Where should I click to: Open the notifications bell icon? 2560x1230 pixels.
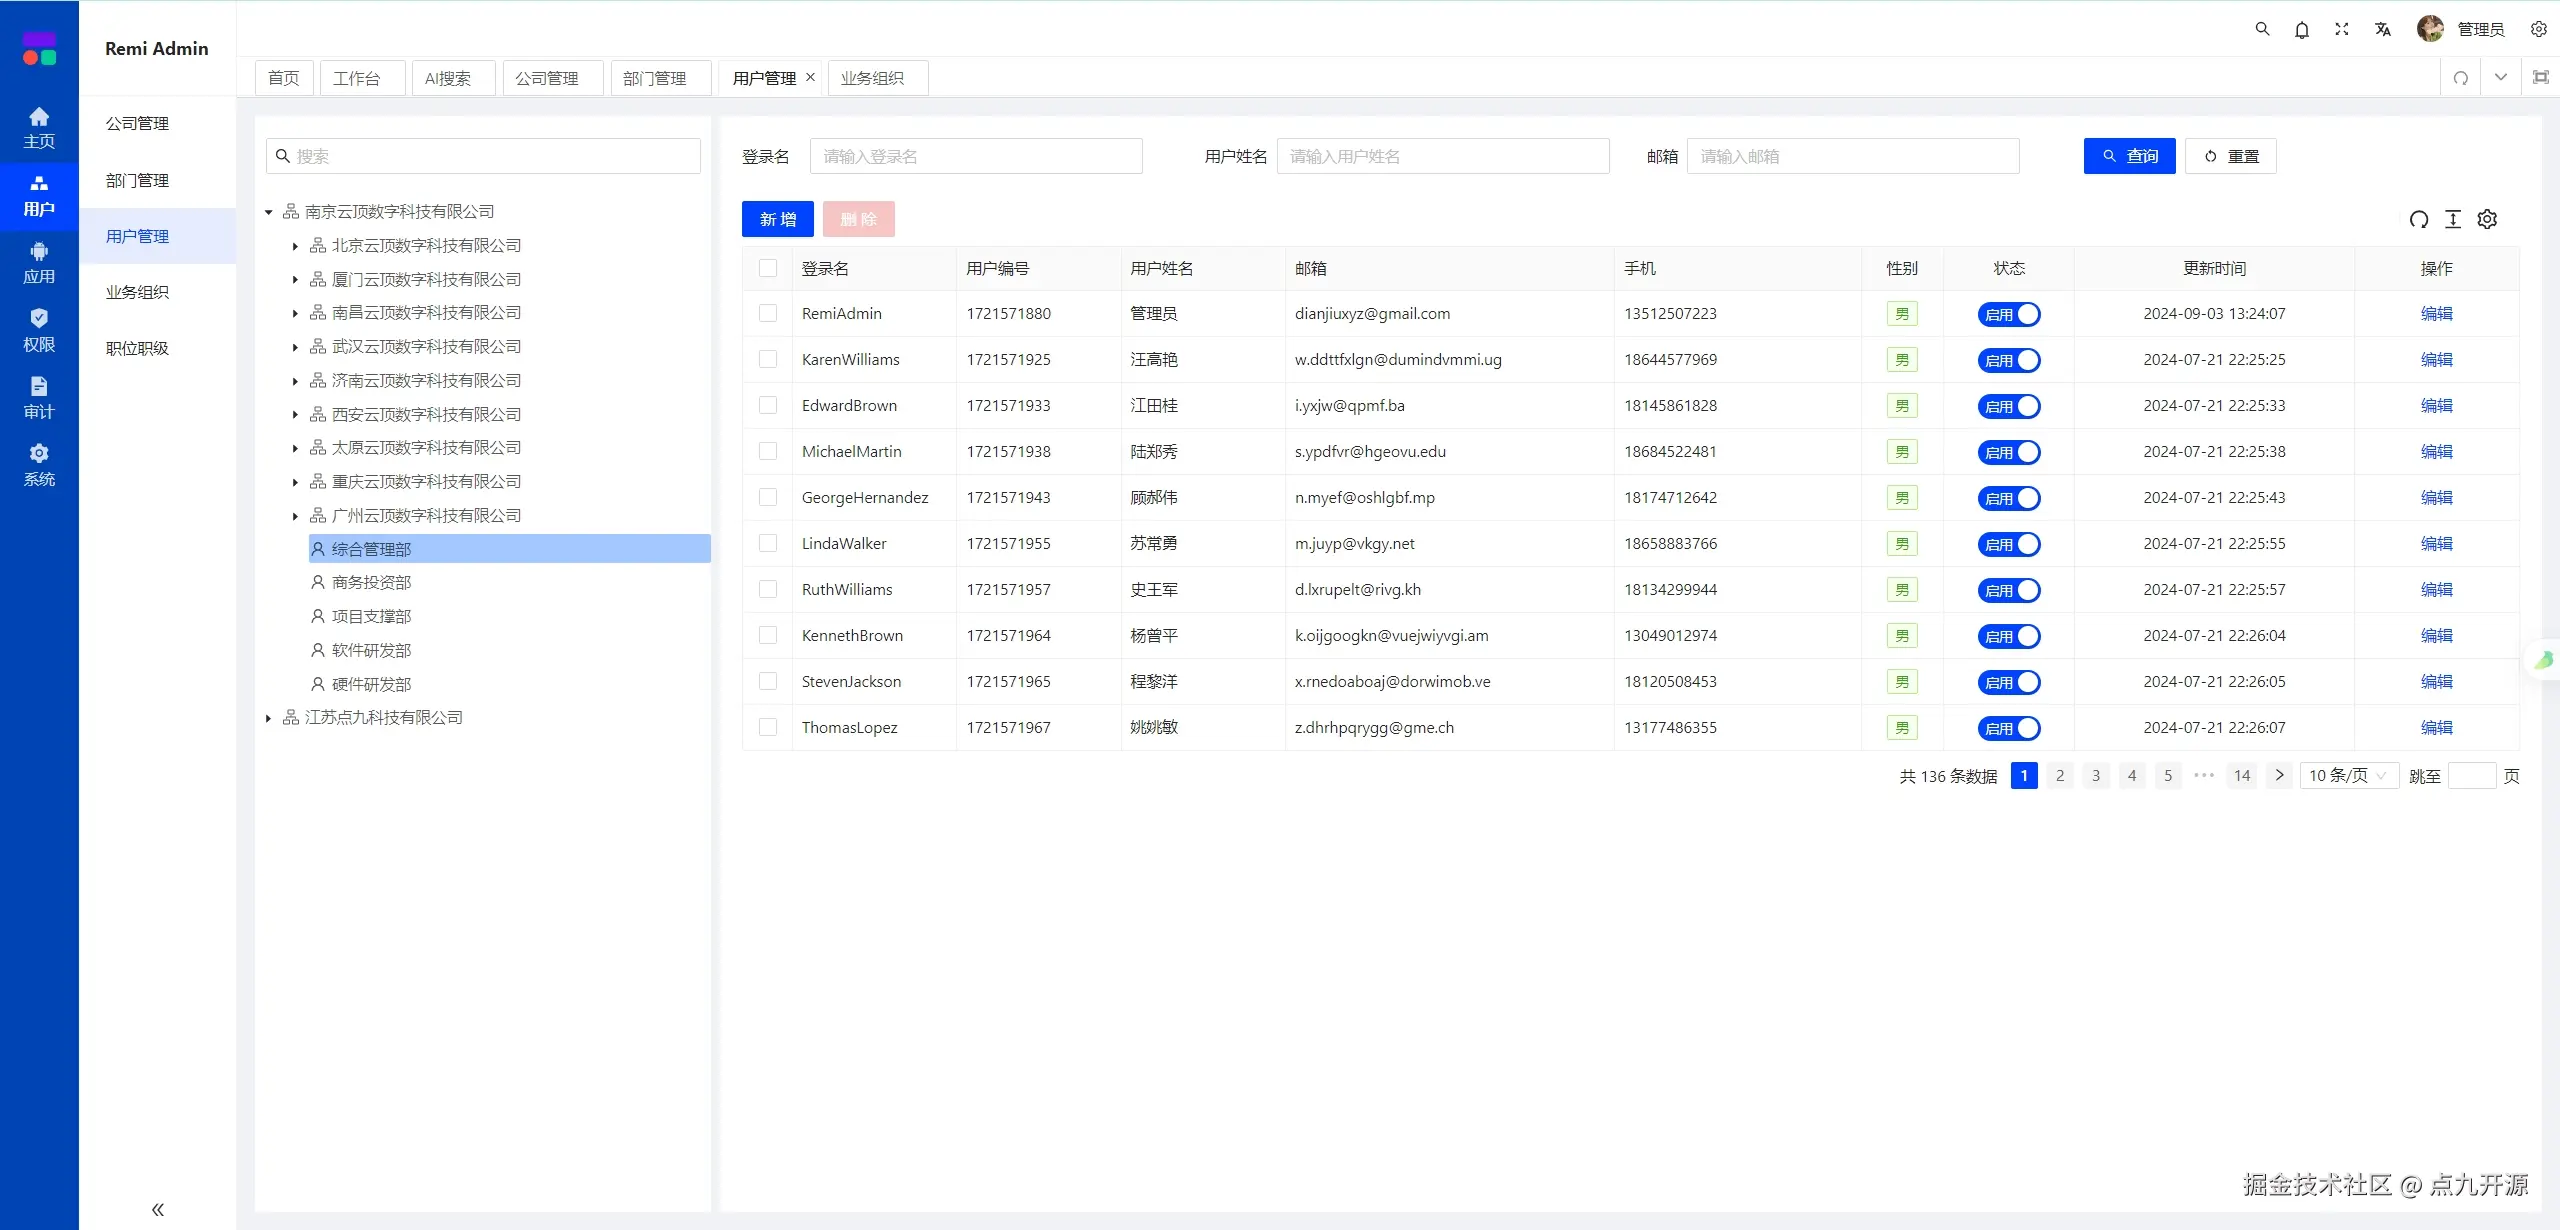coord(2302,30)
